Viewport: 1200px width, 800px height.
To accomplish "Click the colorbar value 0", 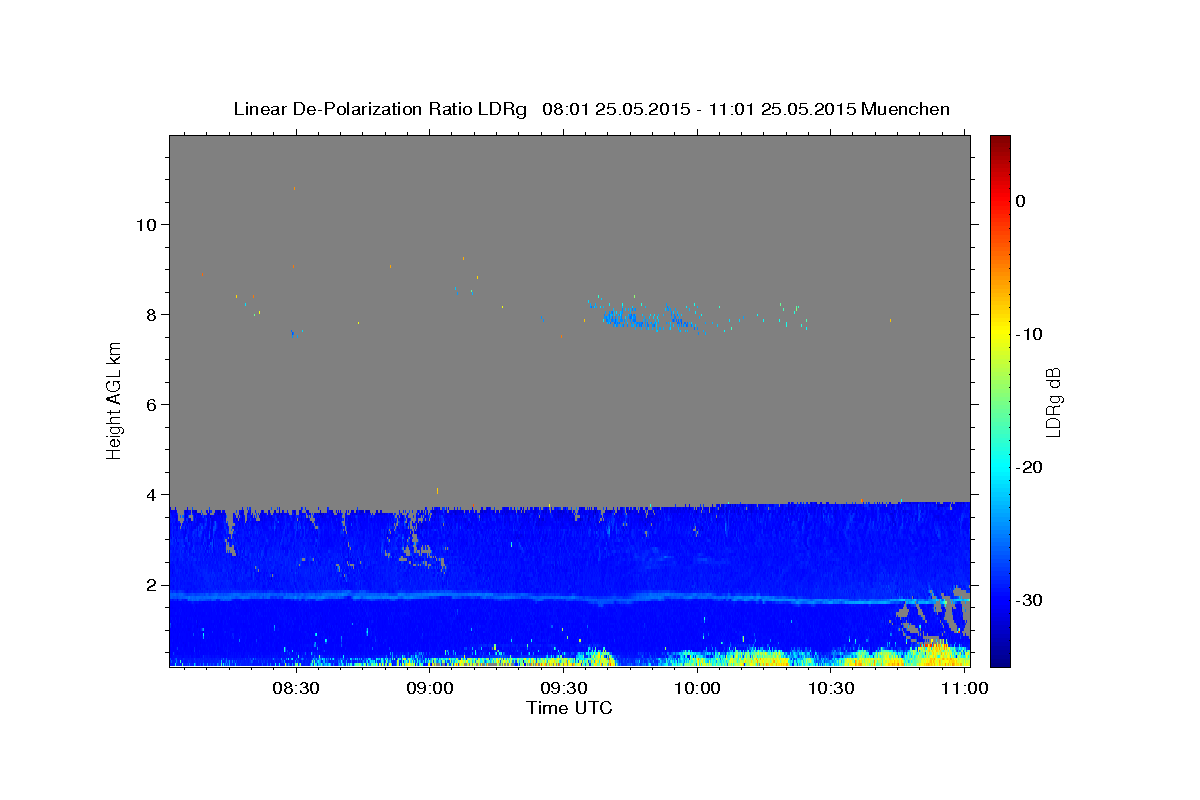I will (1021, 201).
